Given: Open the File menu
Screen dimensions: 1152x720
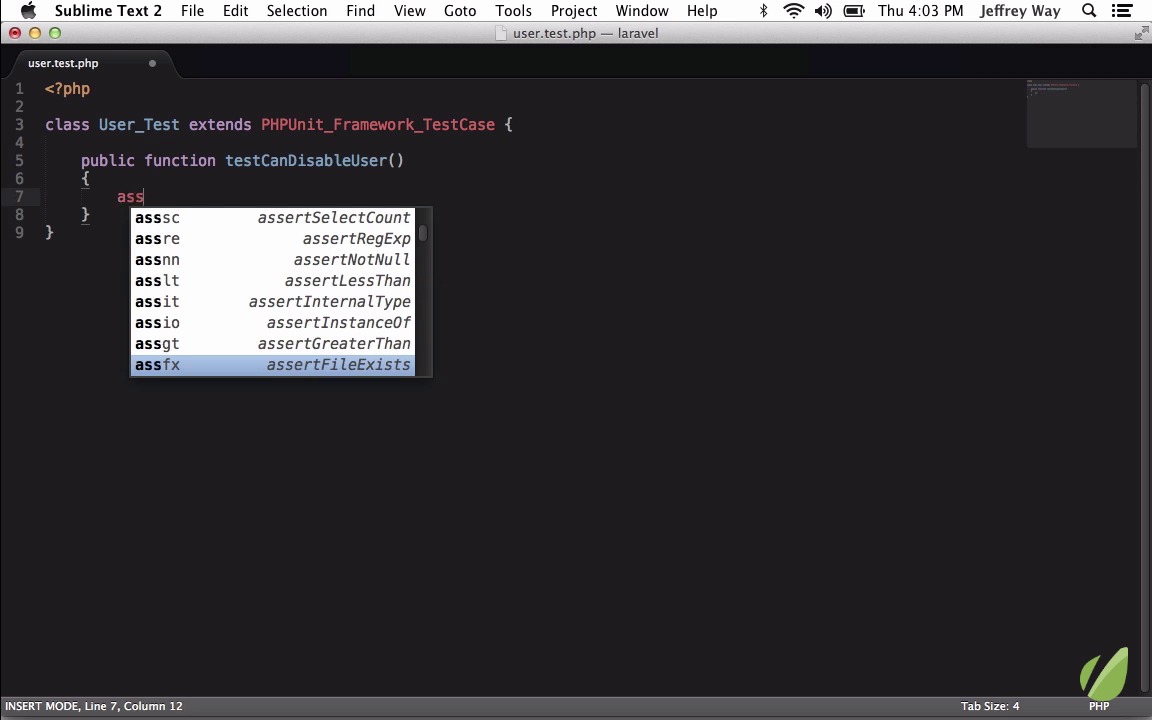Looking at the screenshot, I should click(x=192, y=11).
